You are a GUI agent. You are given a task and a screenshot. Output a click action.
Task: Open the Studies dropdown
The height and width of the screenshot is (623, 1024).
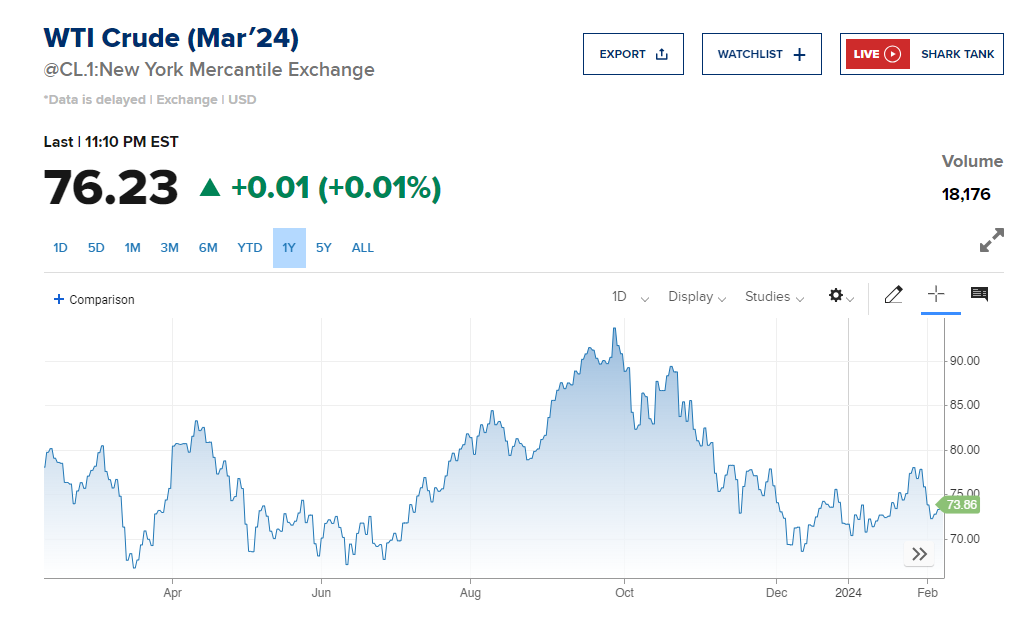tap(775, 297)
